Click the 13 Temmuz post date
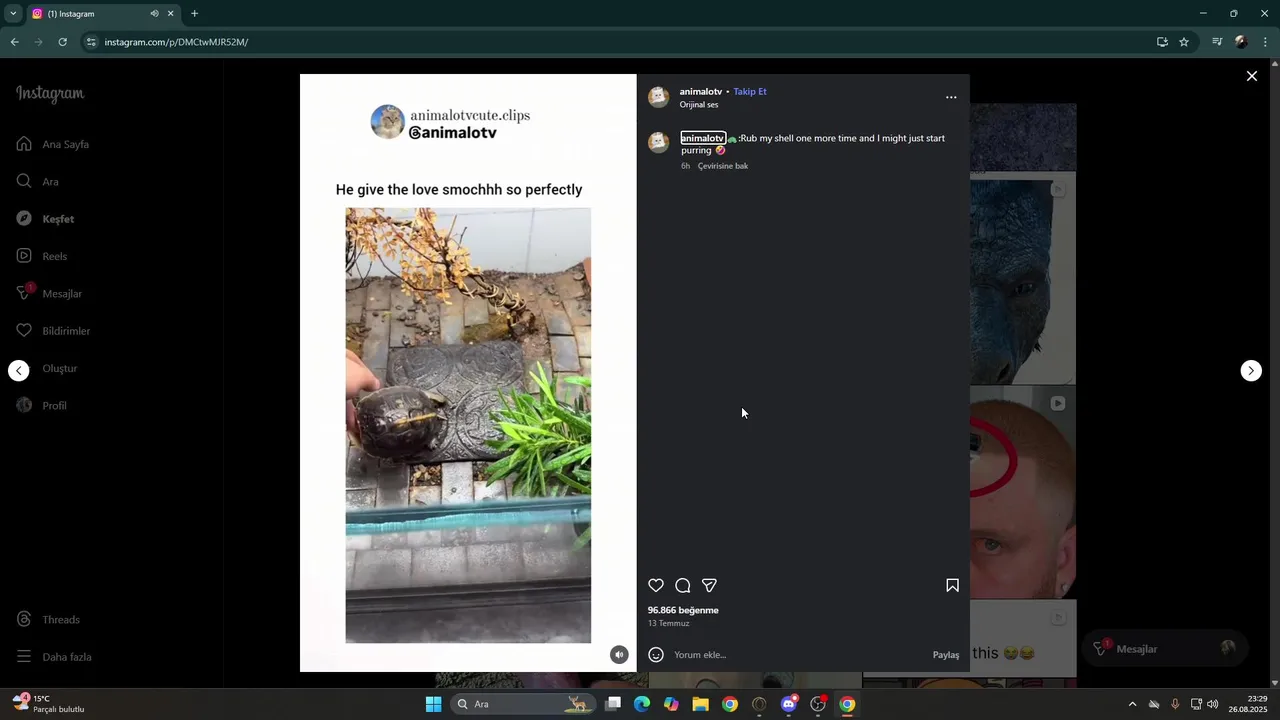The image size is (1280, 720). (668, 624)
